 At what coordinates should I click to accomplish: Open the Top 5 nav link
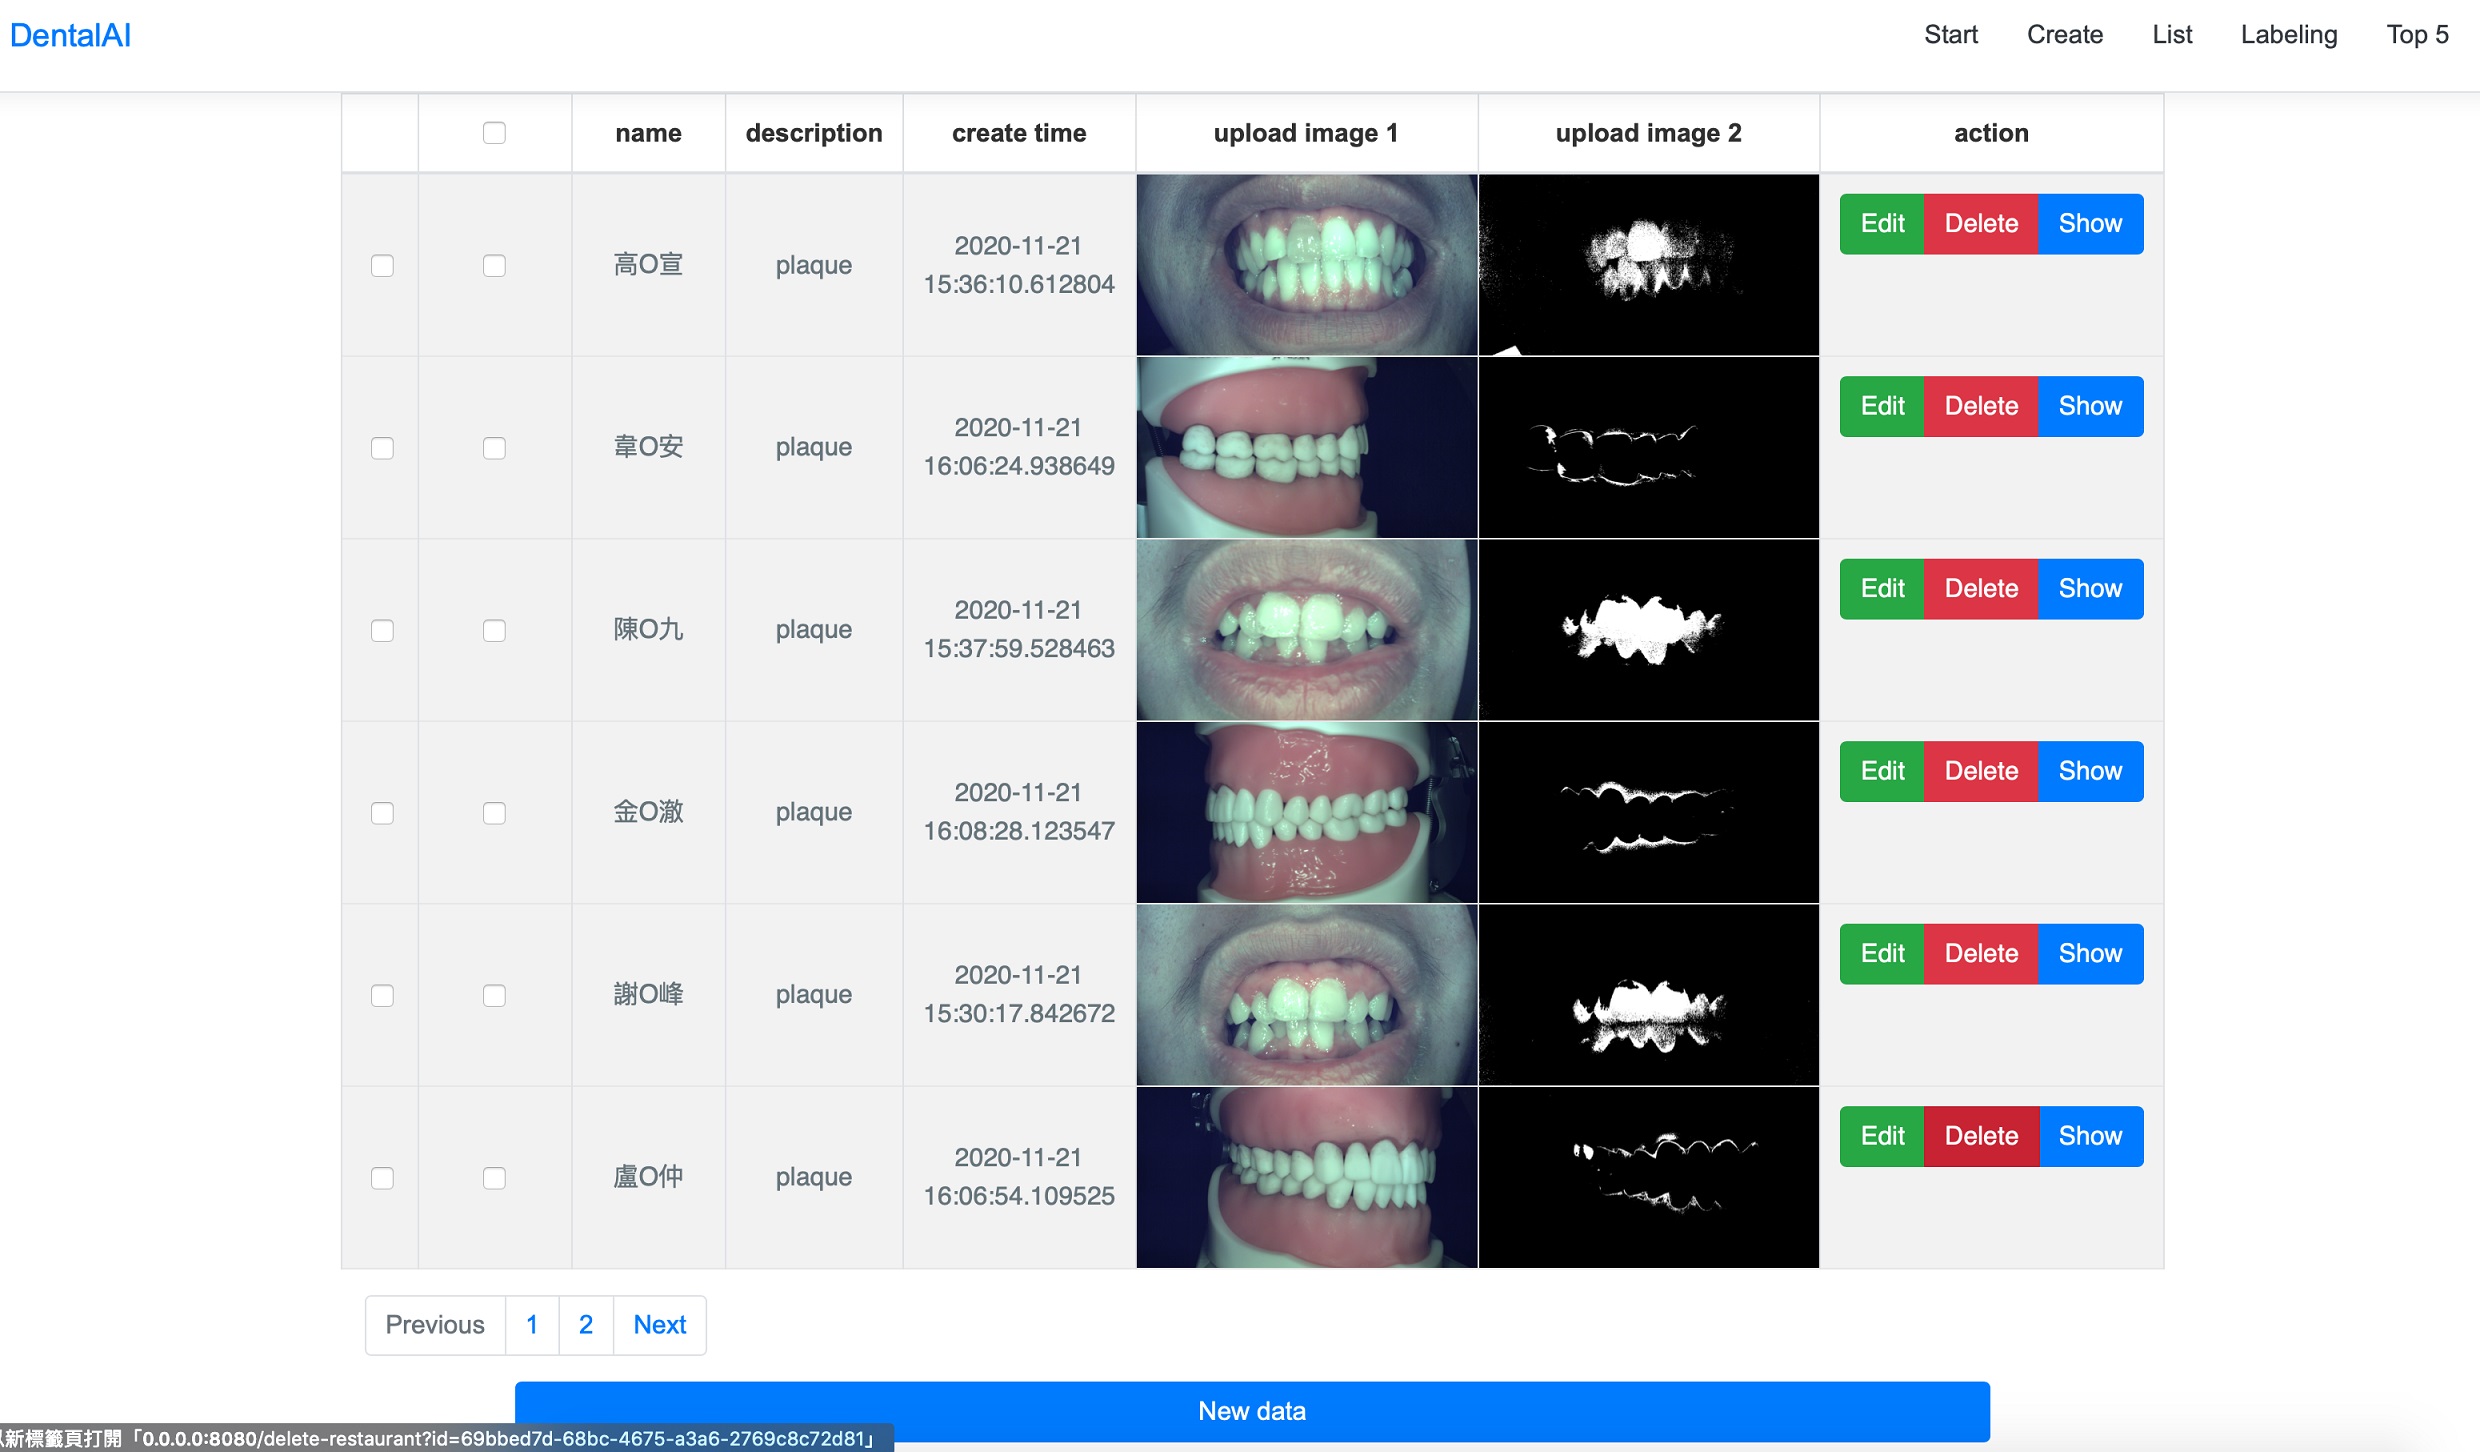pyautogui.click(x=2417, y=35)
